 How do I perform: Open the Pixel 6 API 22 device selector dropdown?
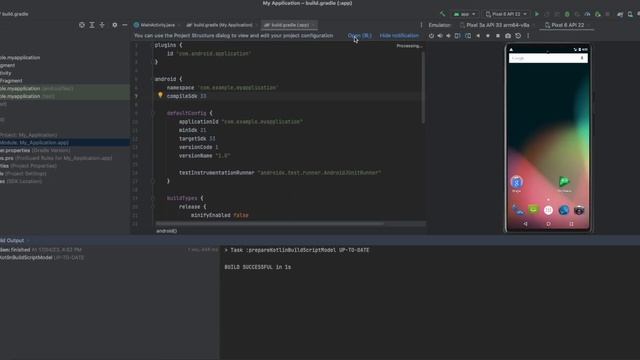pyautogui.click(x=506, y=14)
